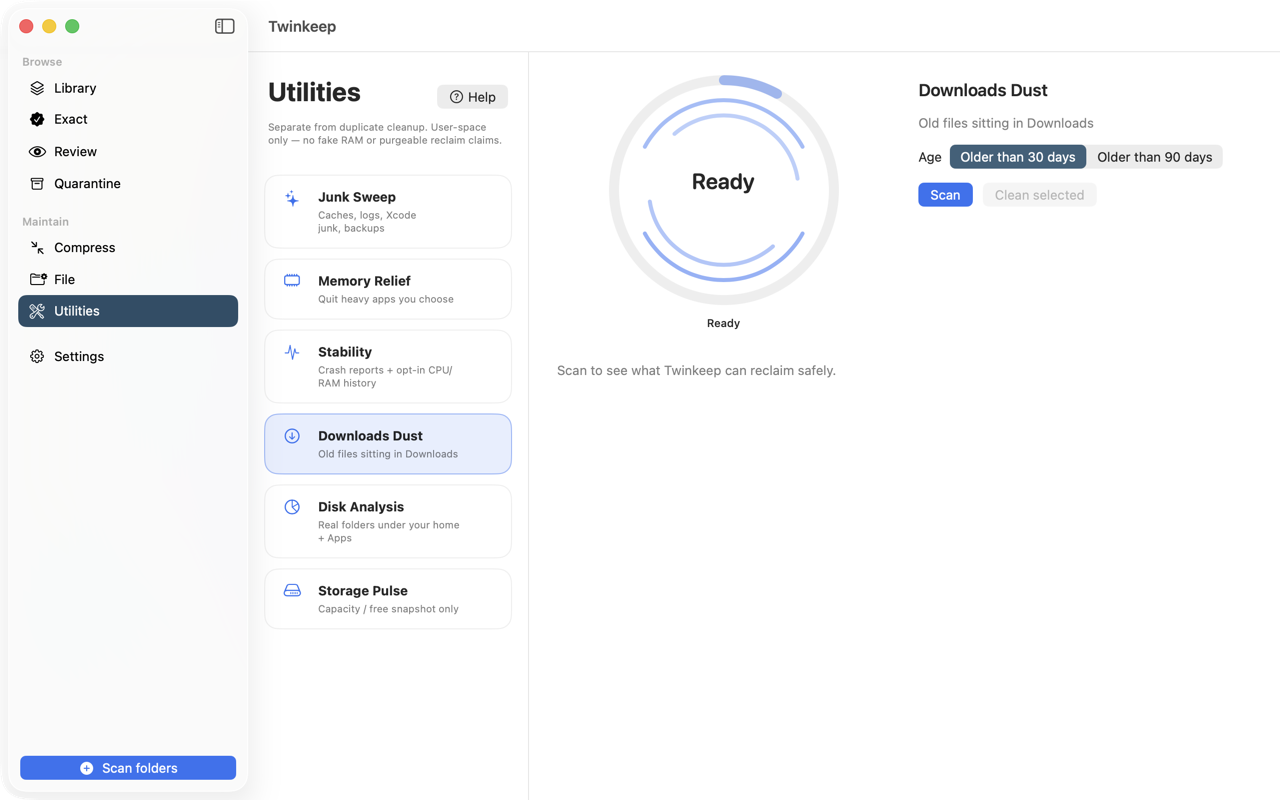Go to the Exact section
The height and width of the screenshot is (800, 1280).
[x=128, y=119]
